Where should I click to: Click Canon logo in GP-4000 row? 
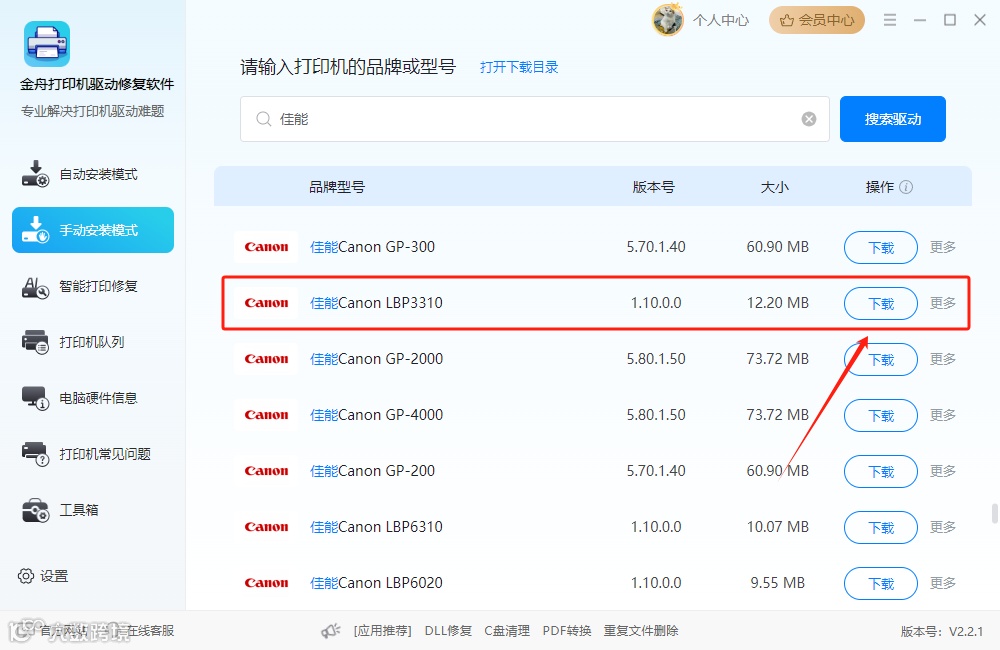[266, 415]
